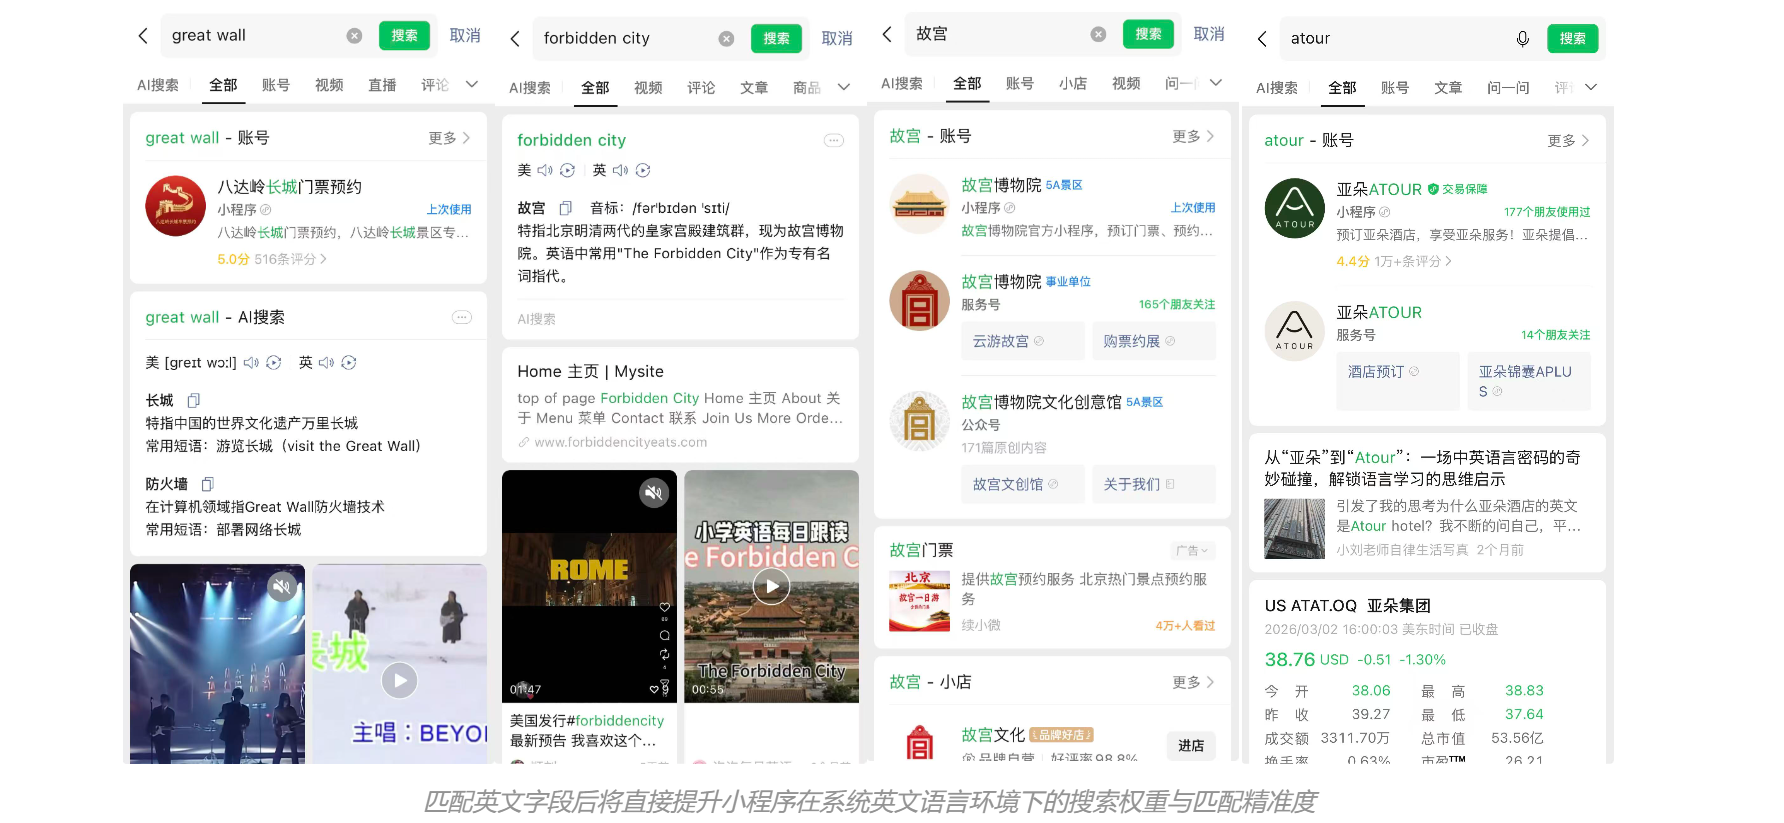Image resolution: width=1784 pixels, height=823 pixels.
Task: Go back from the great wall search
Action: coord(143,36)
